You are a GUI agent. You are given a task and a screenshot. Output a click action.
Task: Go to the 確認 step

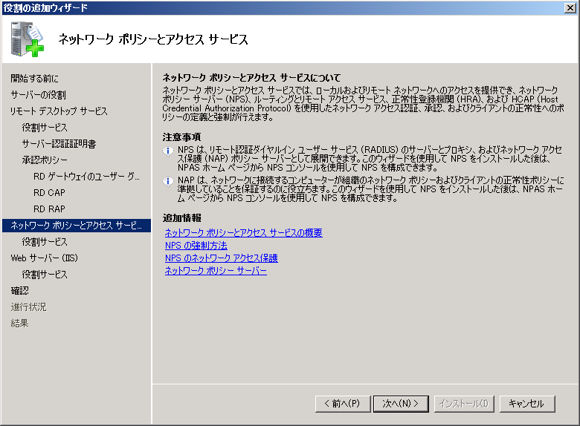click(20, 291)
